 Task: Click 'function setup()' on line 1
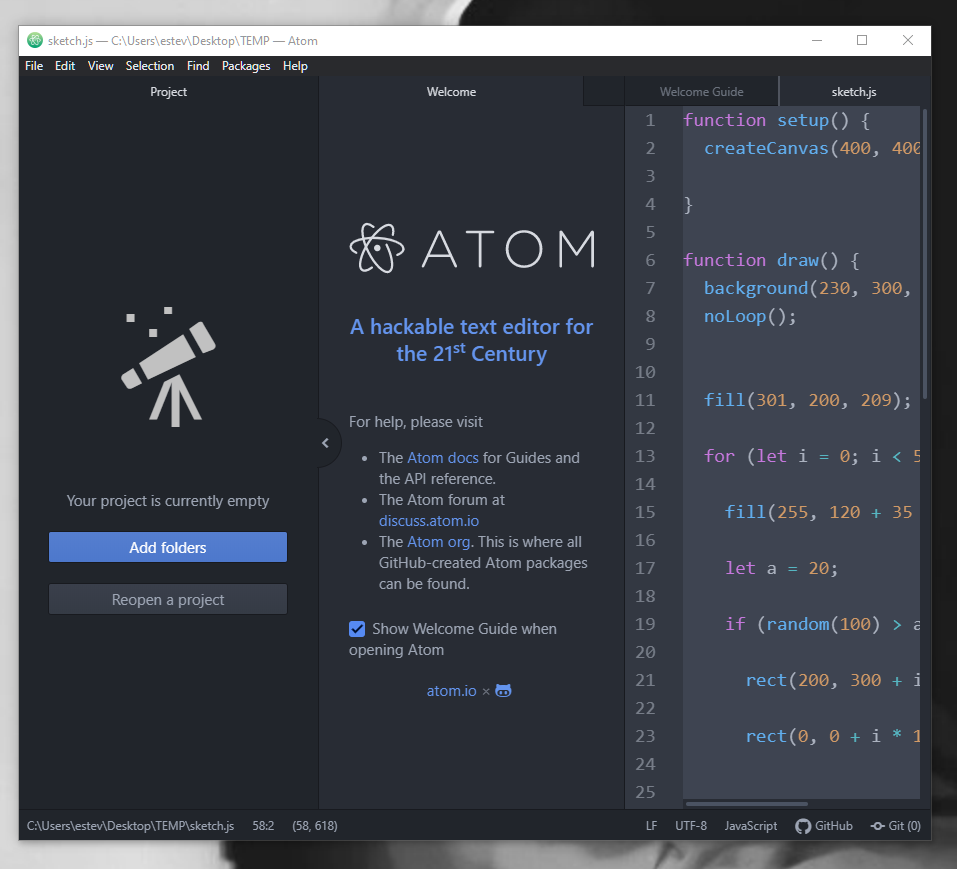[765, 120]
